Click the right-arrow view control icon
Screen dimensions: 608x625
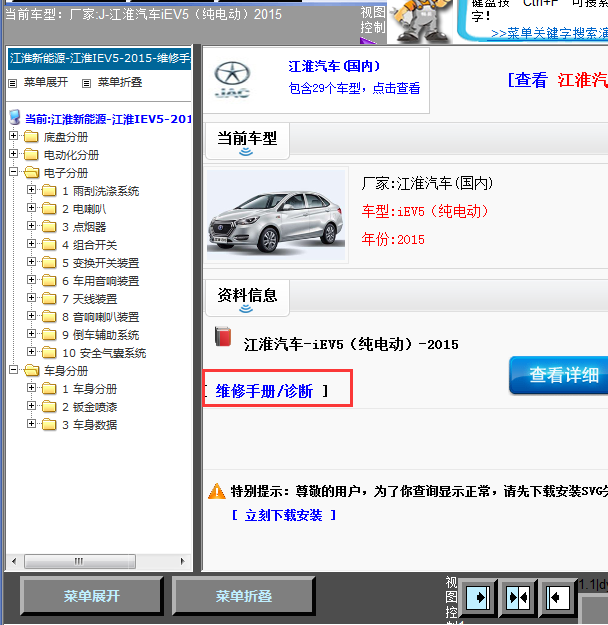478,597
